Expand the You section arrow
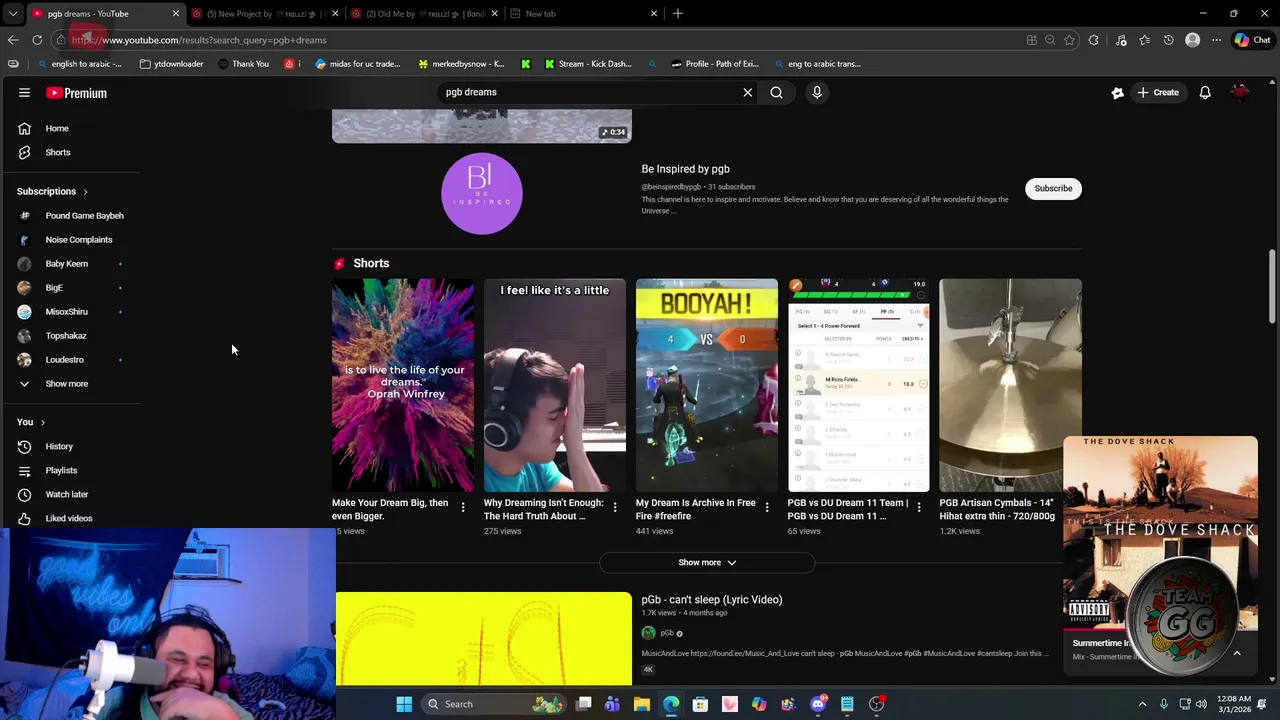The image size is (1280, 720). pos(42,422)
